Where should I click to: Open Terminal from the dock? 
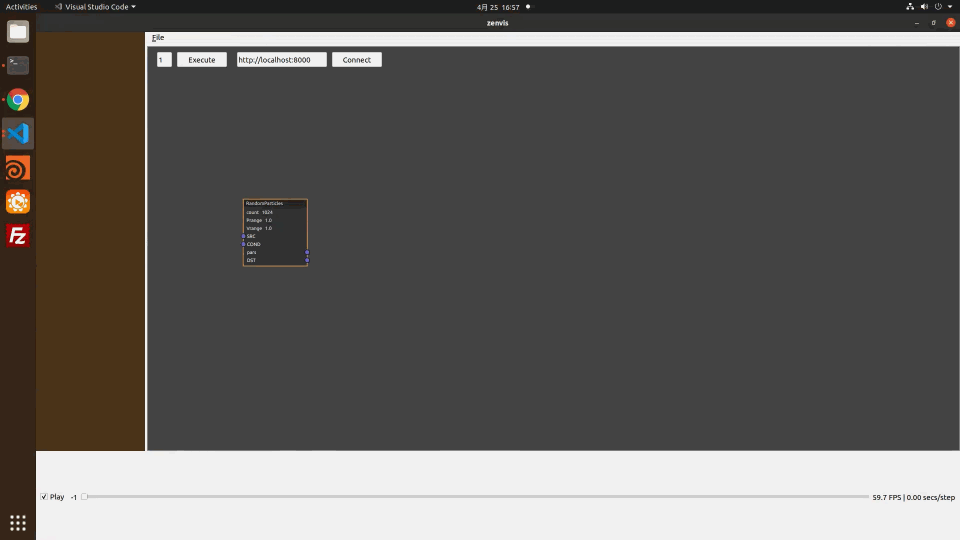[x=18, y=65]
